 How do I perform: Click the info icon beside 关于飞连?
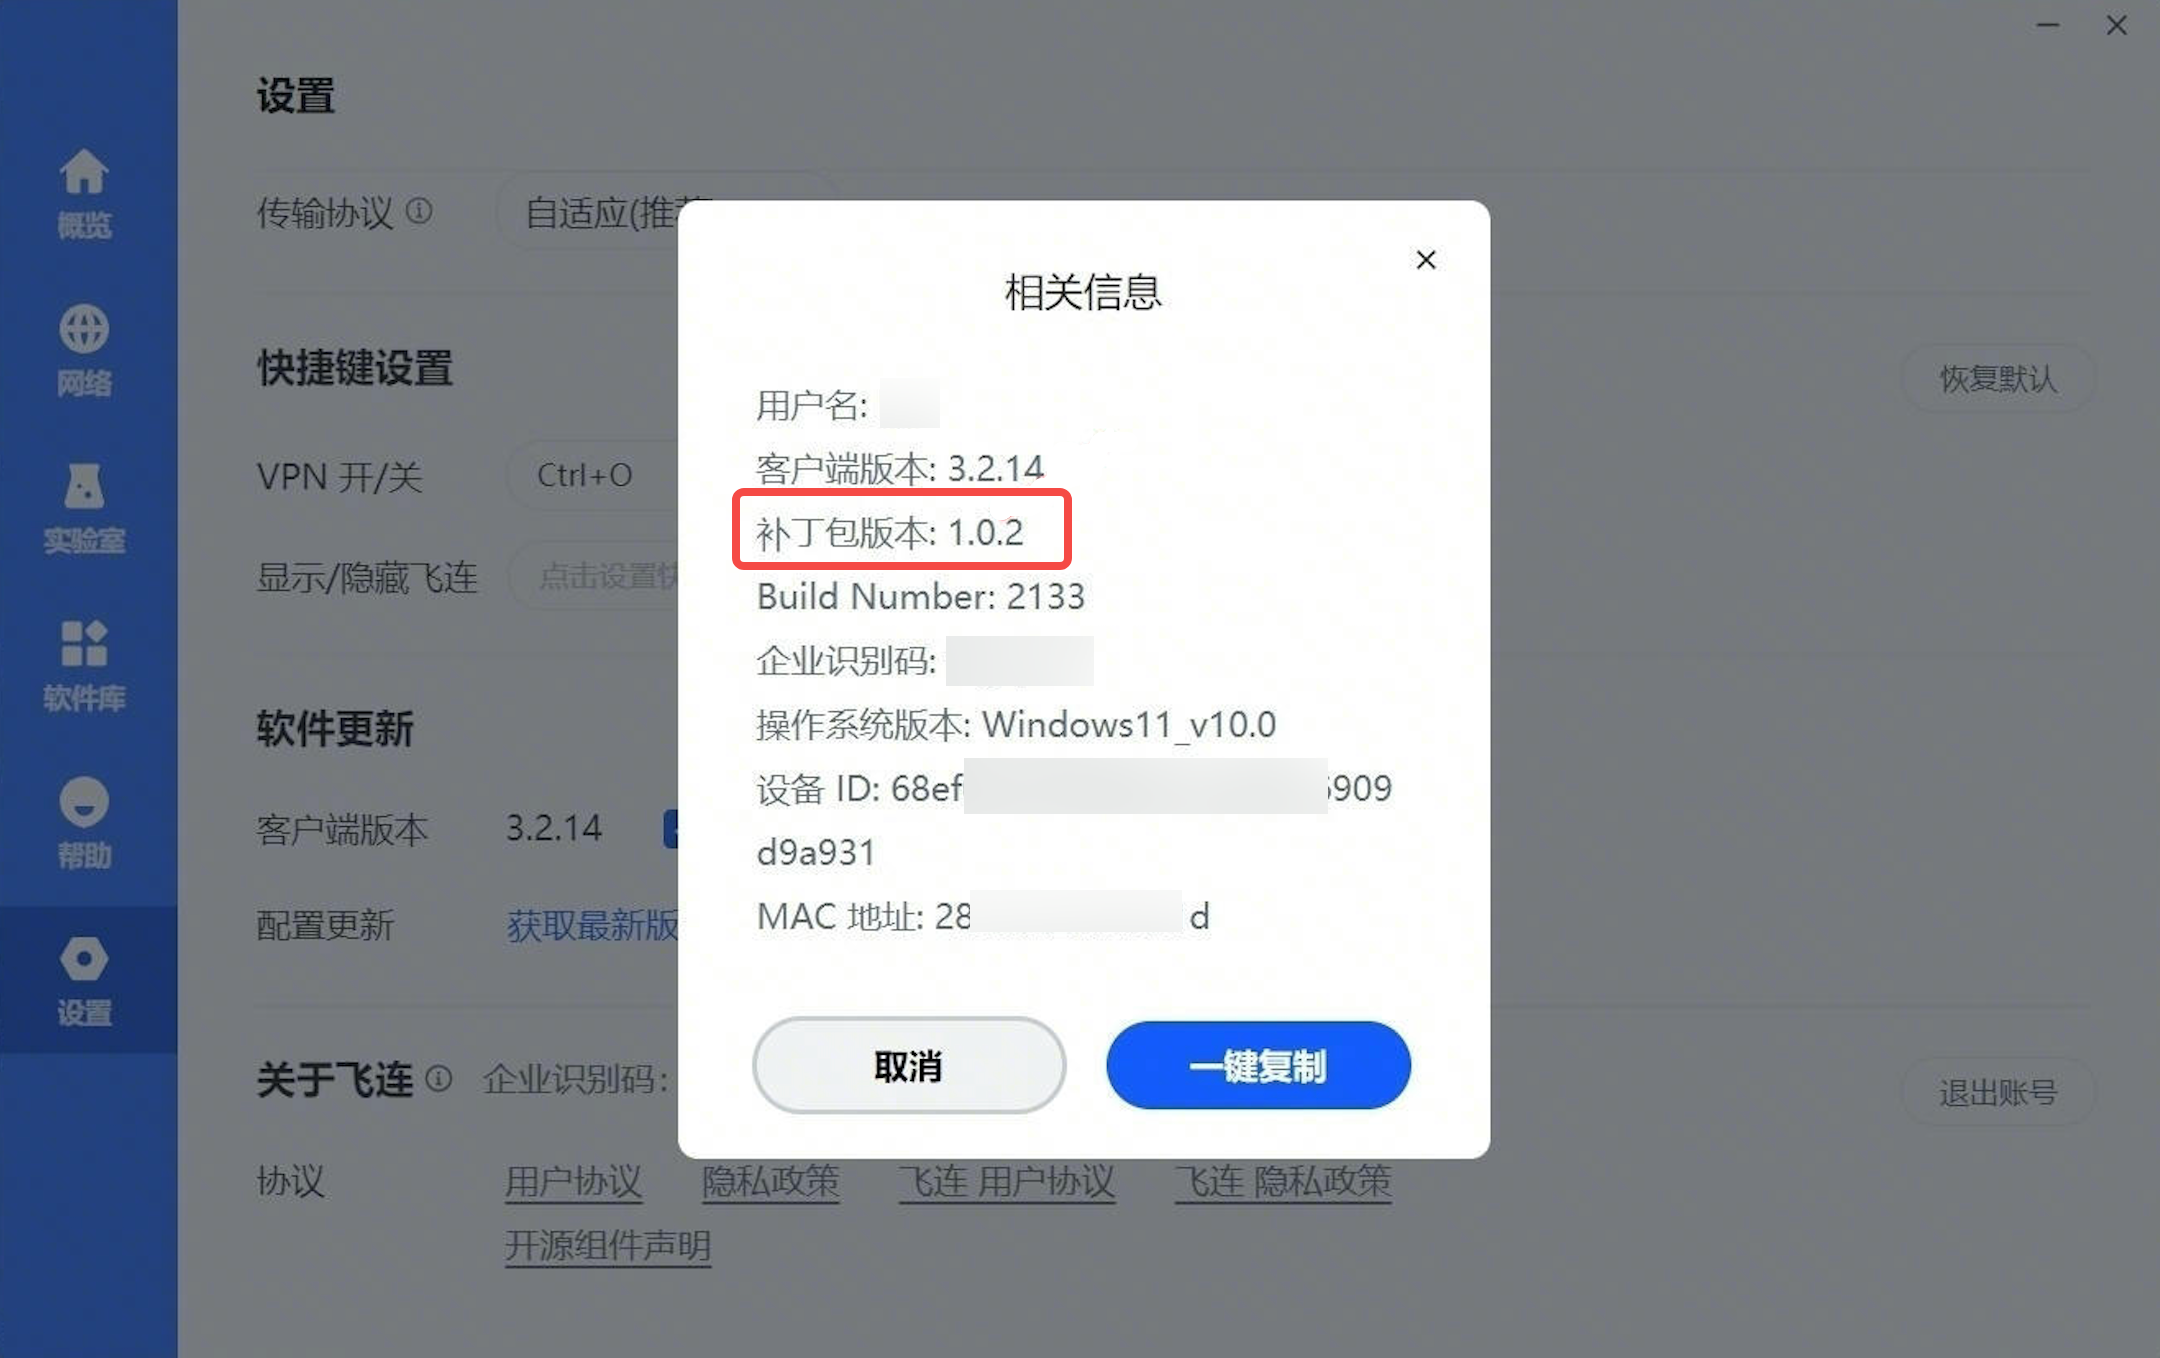point(438,1078)
